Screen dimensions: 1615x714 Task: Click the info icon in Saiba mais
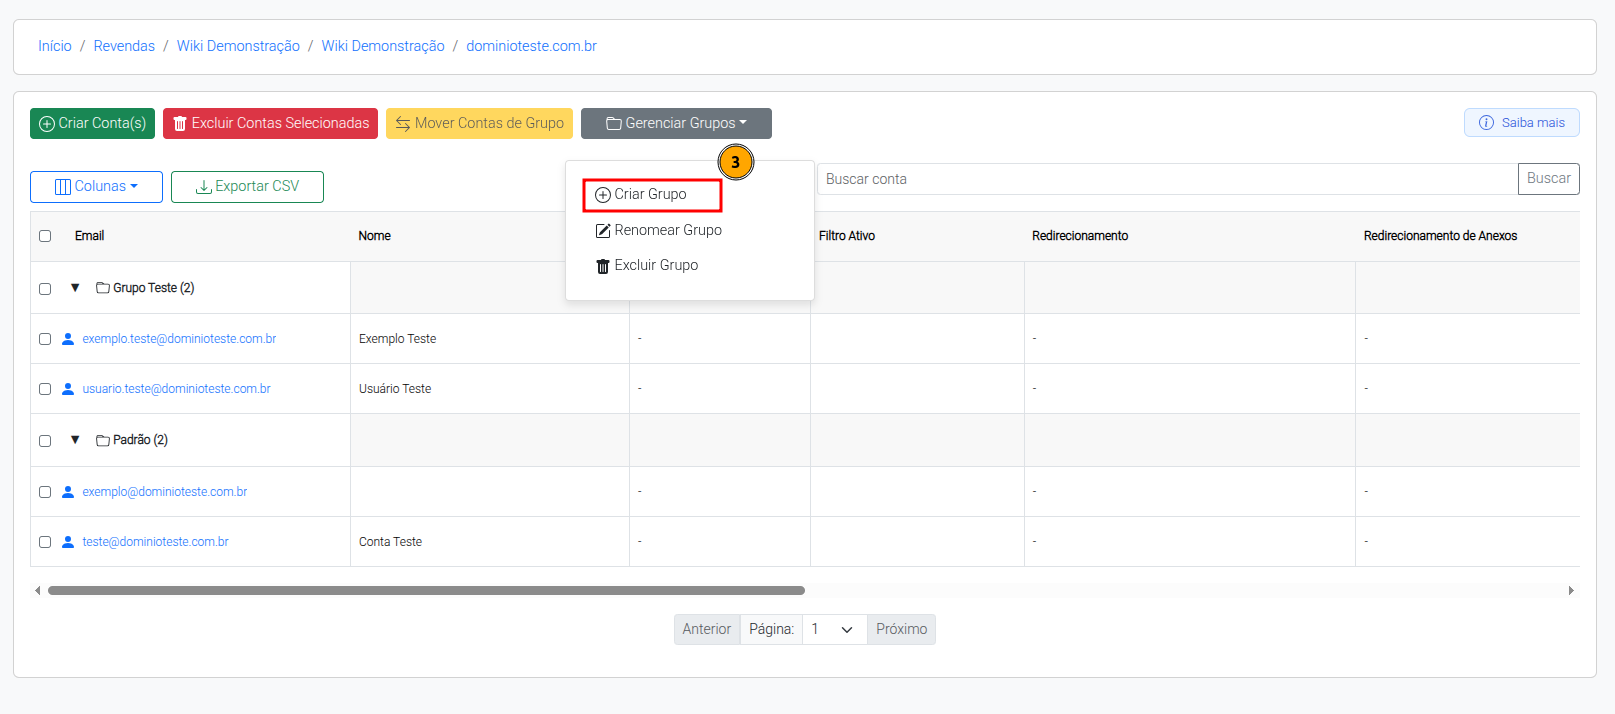1487,123
